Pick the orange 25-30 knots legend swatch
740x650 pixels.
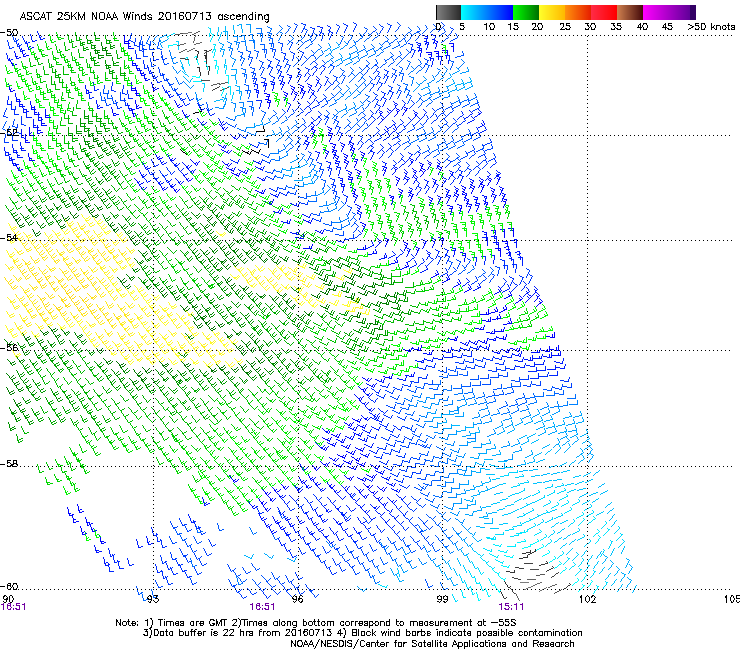pos(578,12)
